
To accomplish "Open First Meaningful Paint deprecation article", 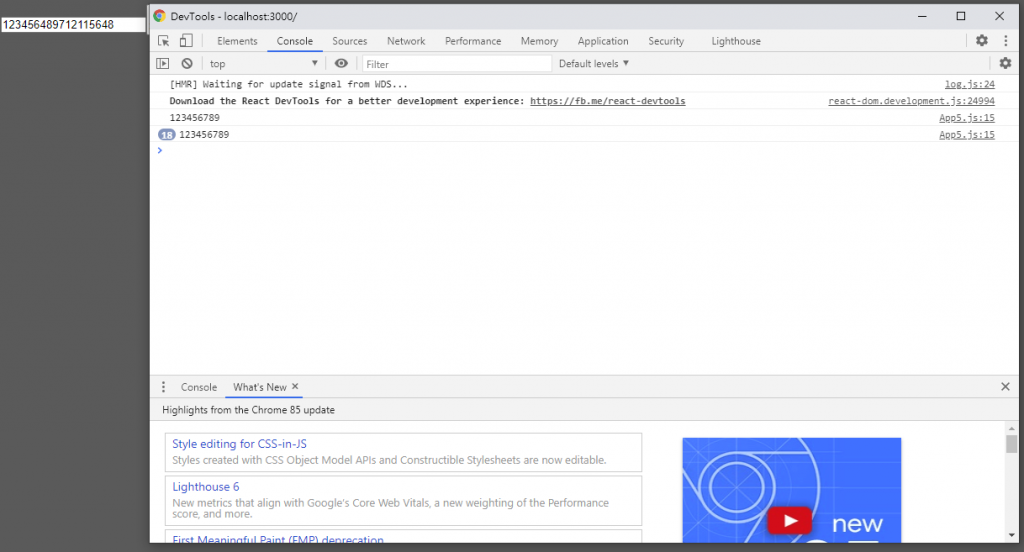I will pos(278,539).
